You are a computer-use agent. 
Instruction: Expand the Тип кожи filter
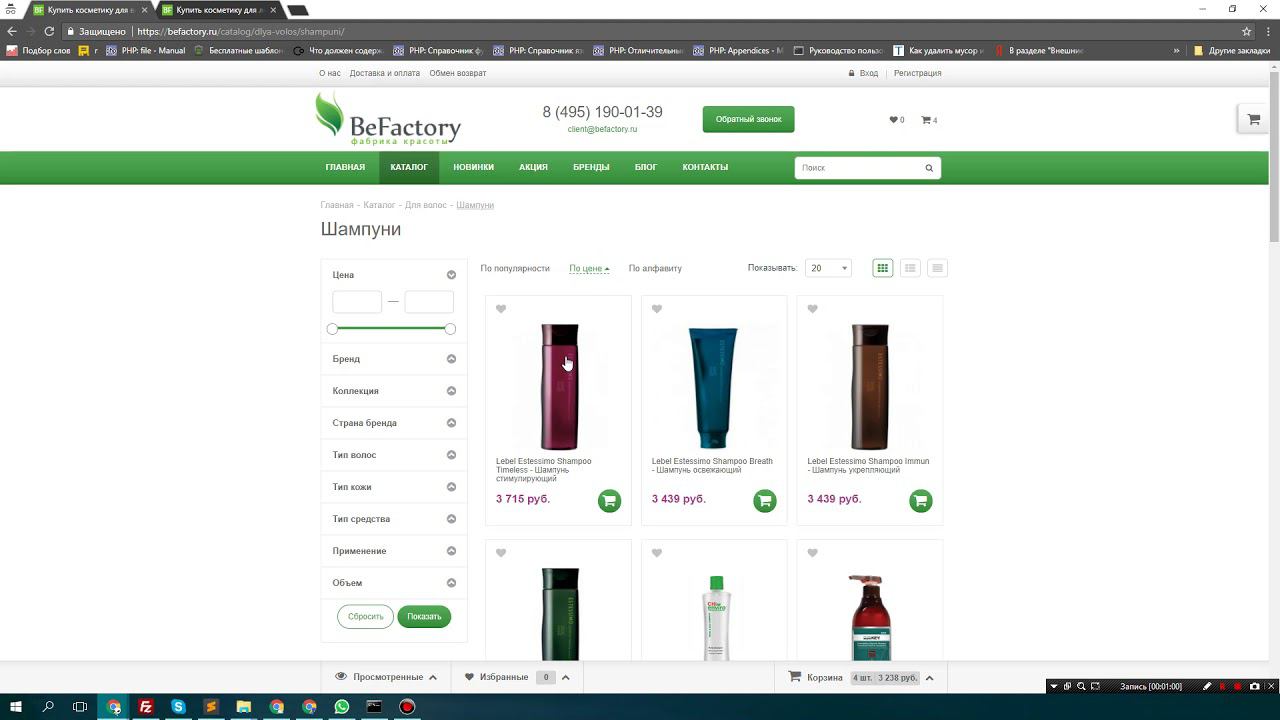click(451, 487)
